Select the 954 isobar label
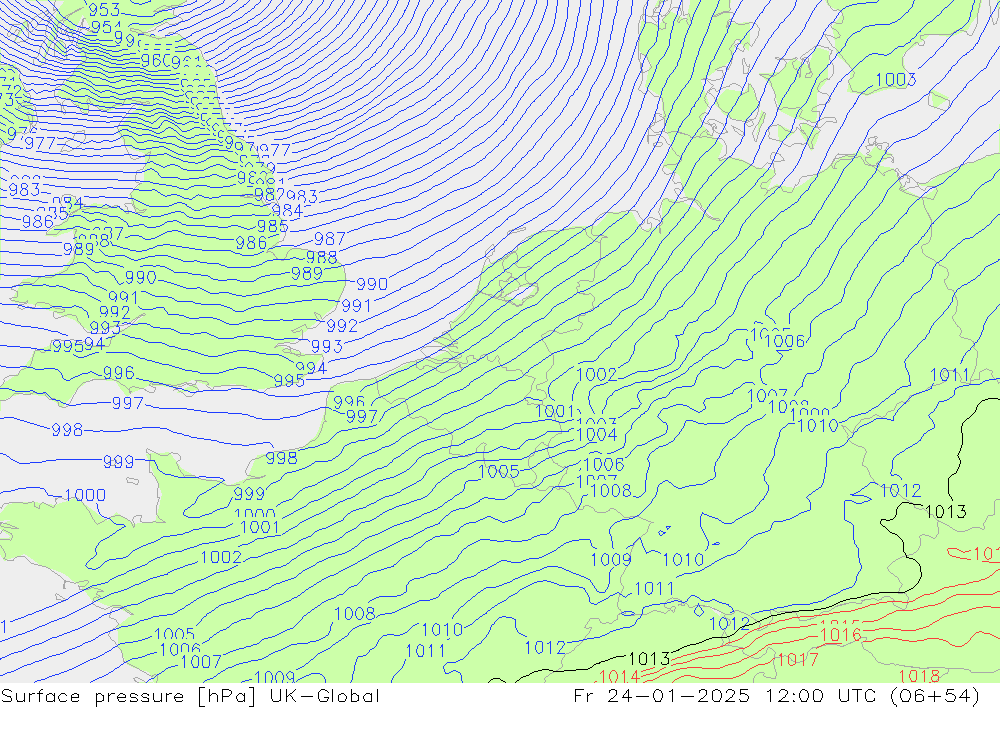The height and width of the screenshot is (733, 1000). pos(105,27)
